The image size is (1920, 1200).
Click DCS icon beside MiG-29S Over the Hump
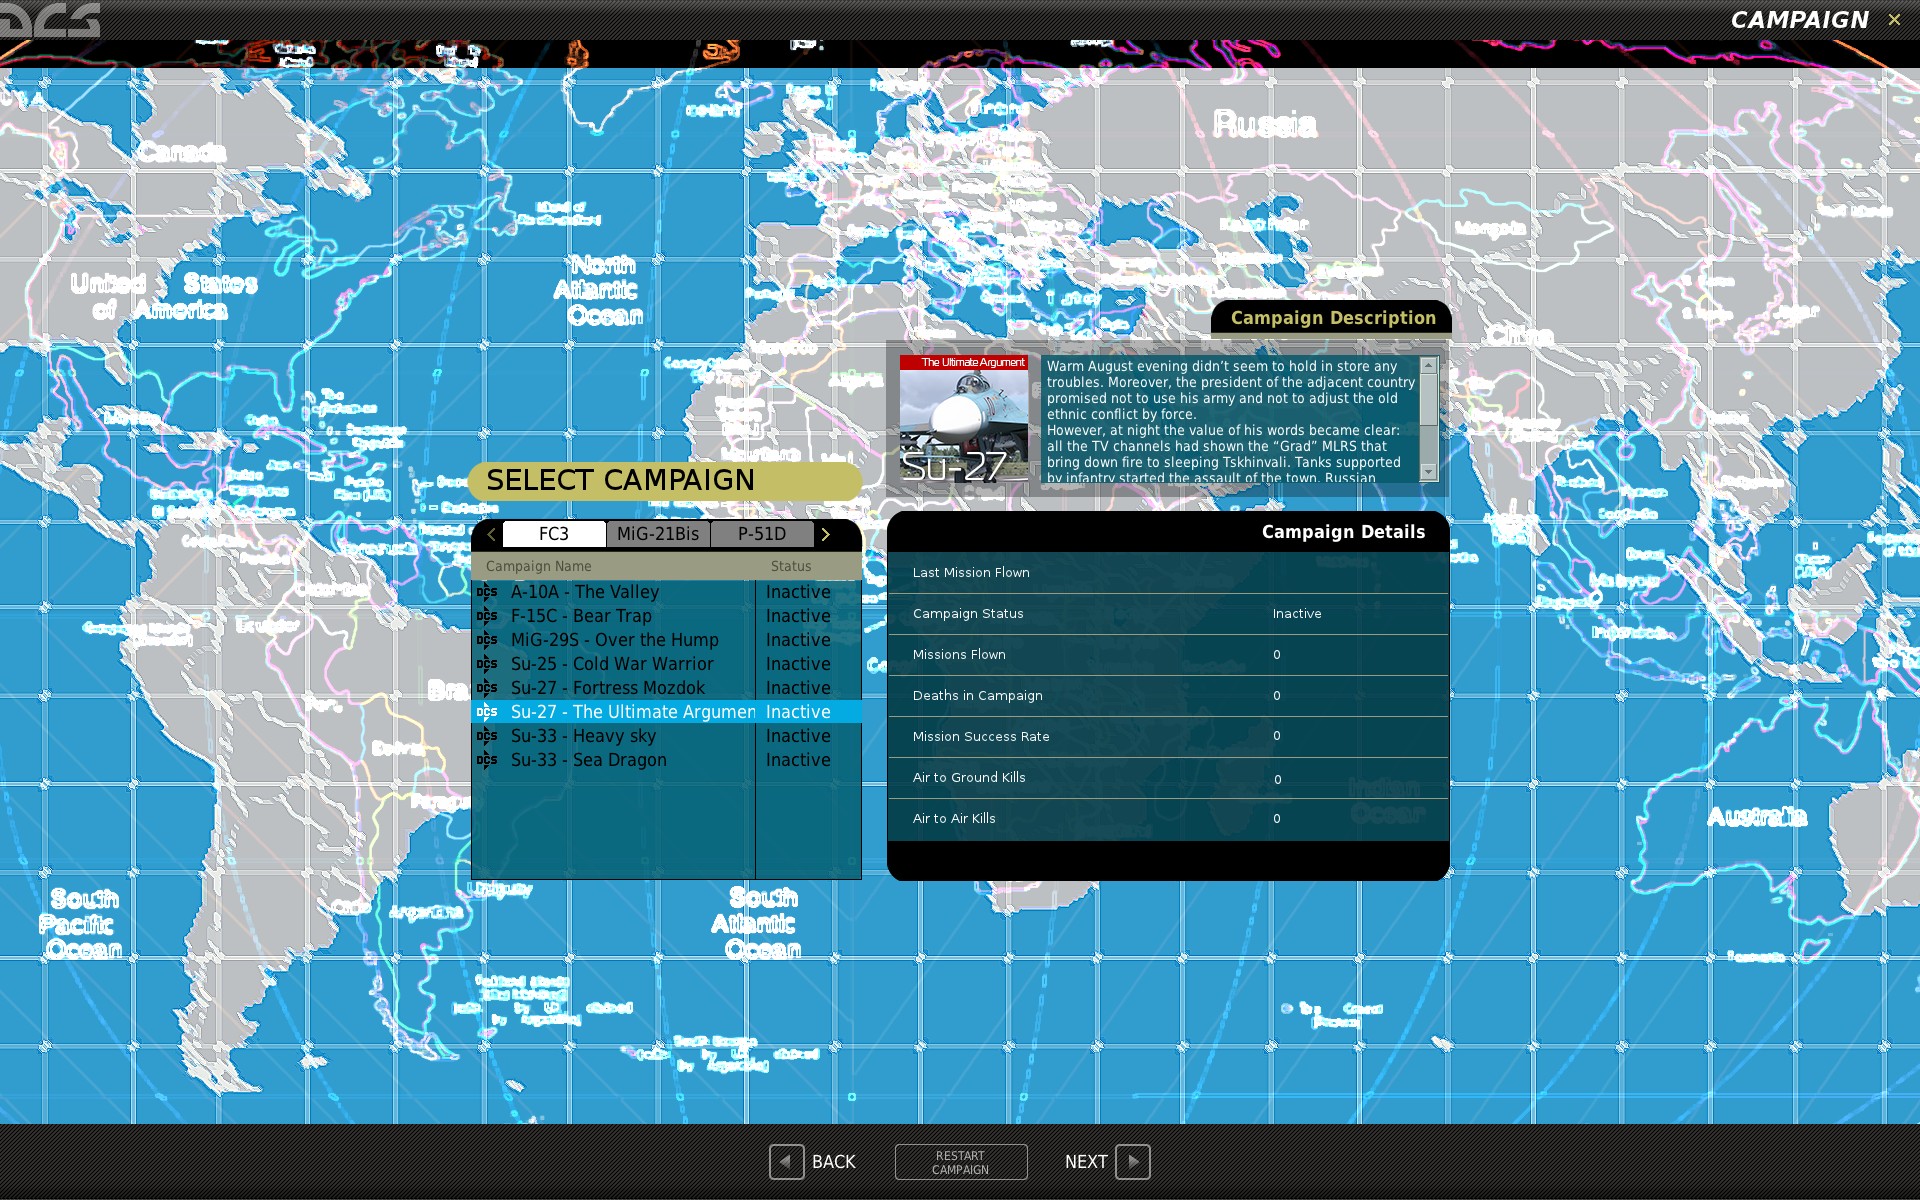pos(487,640)
